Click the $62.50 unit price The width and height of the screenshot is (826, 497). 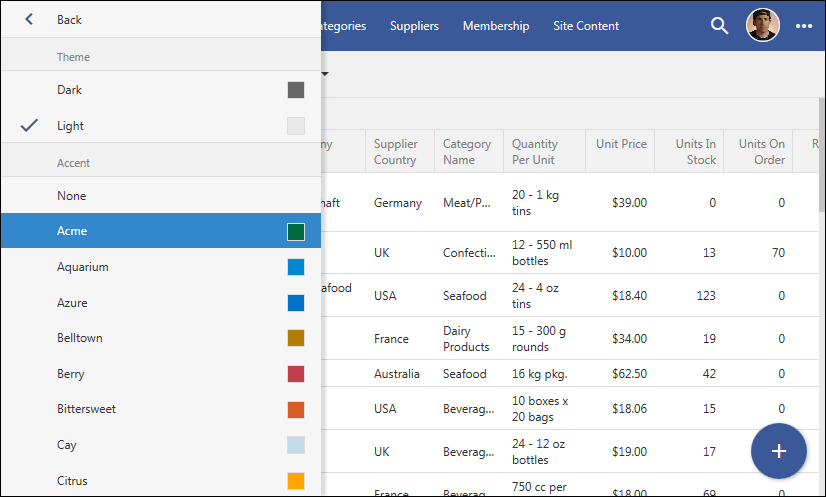pos(630,374)
